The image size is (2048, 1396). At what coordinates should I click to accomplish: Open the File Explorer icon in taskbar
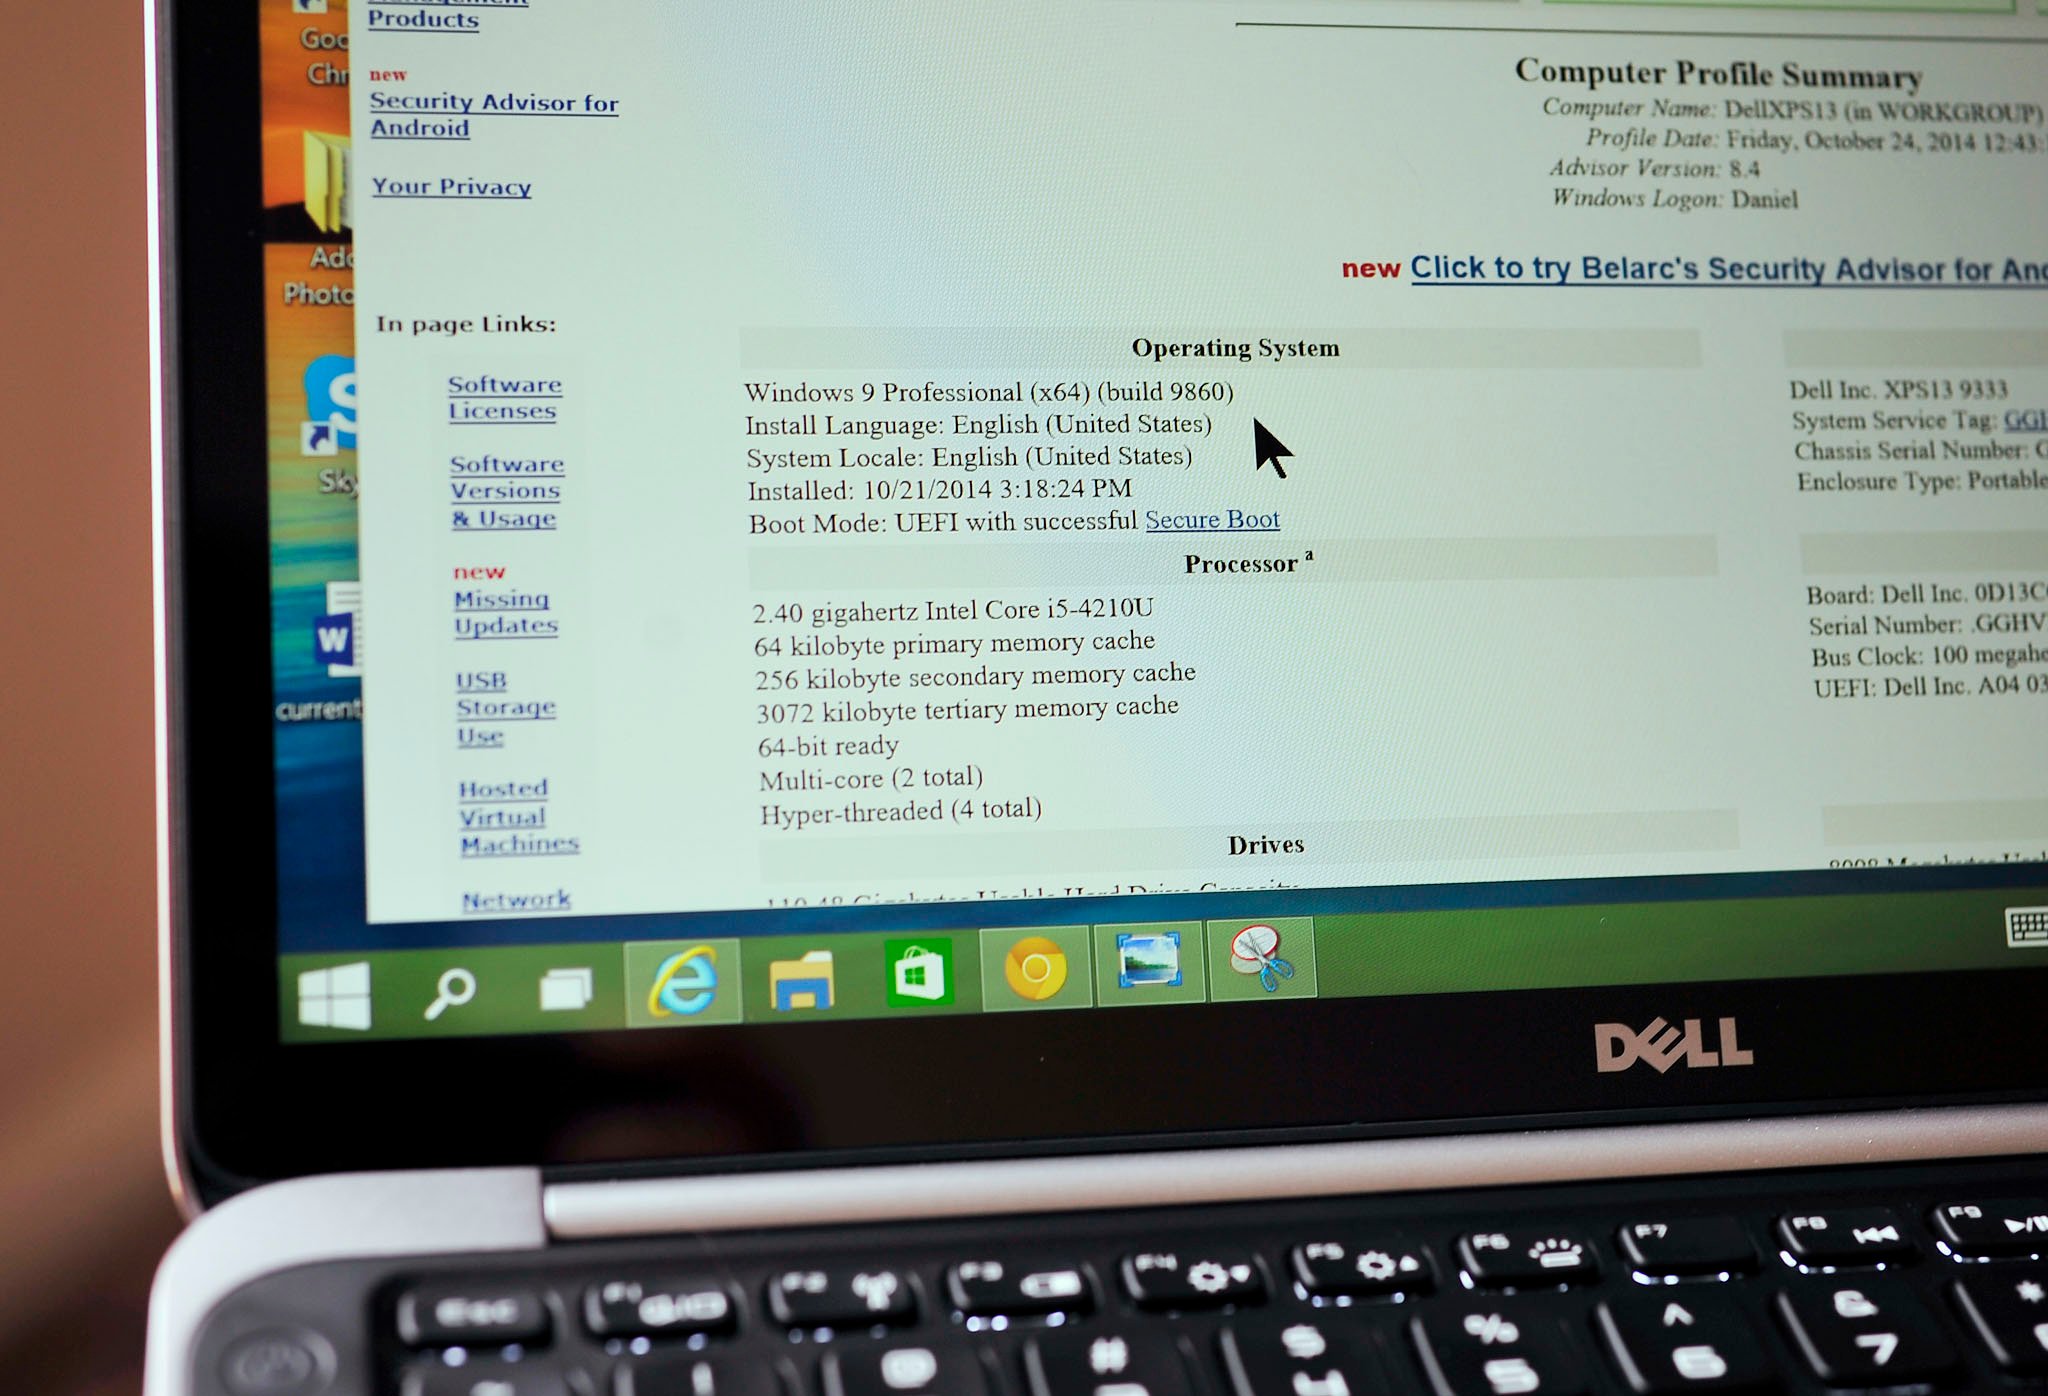(803, 982)
